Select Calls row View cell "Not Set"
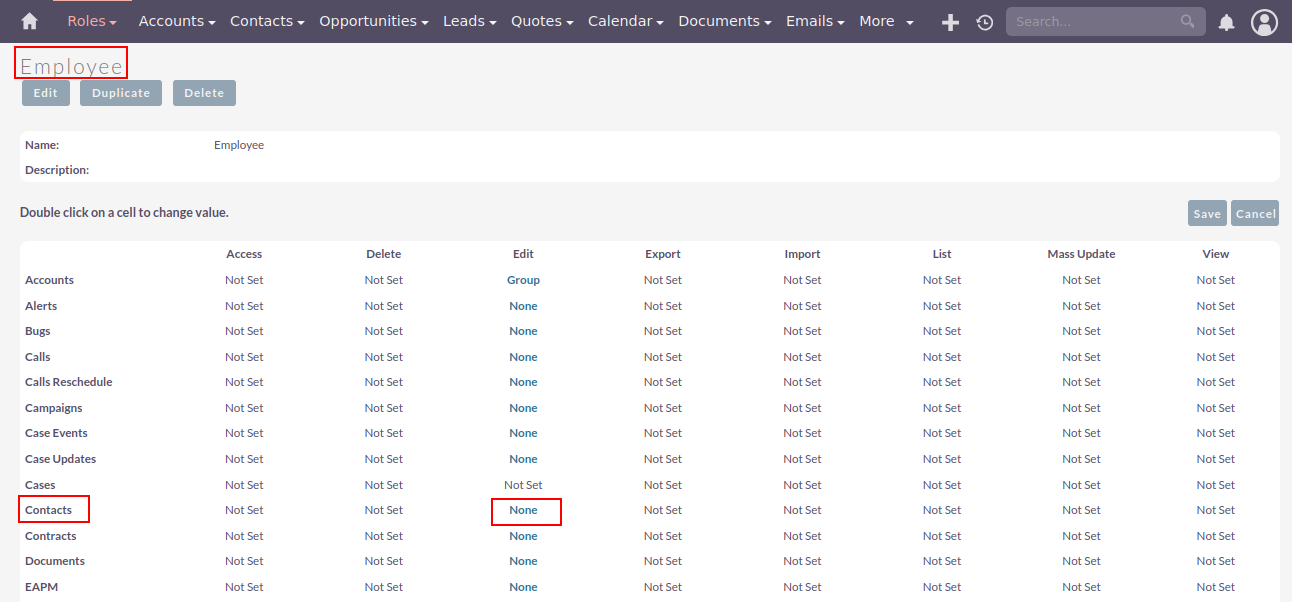The width and height of the screenshot is (1292, 602). pos(1216,357)
